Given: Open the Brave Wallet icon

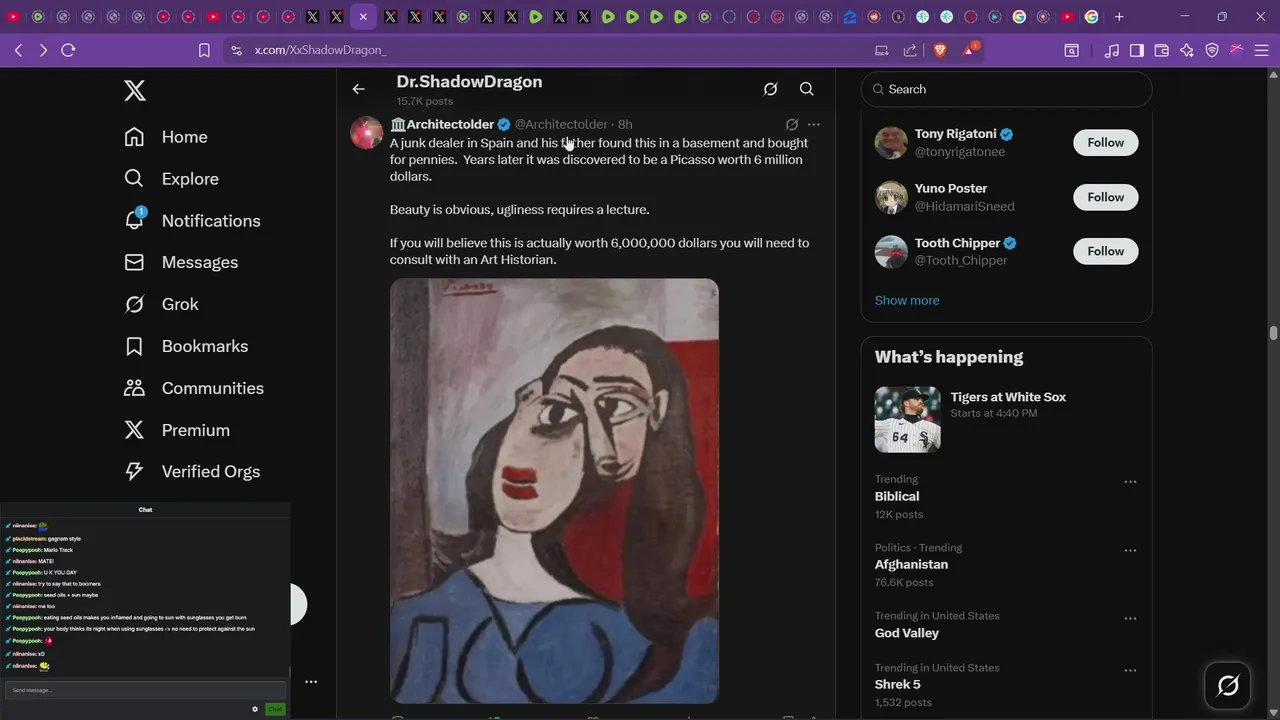Looking at the screenshot, I should point(1162,50).
